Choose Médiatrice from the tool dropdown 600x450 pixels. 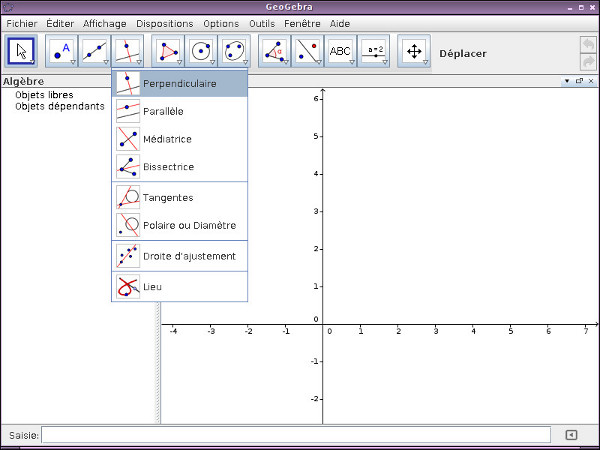point(179,139)
